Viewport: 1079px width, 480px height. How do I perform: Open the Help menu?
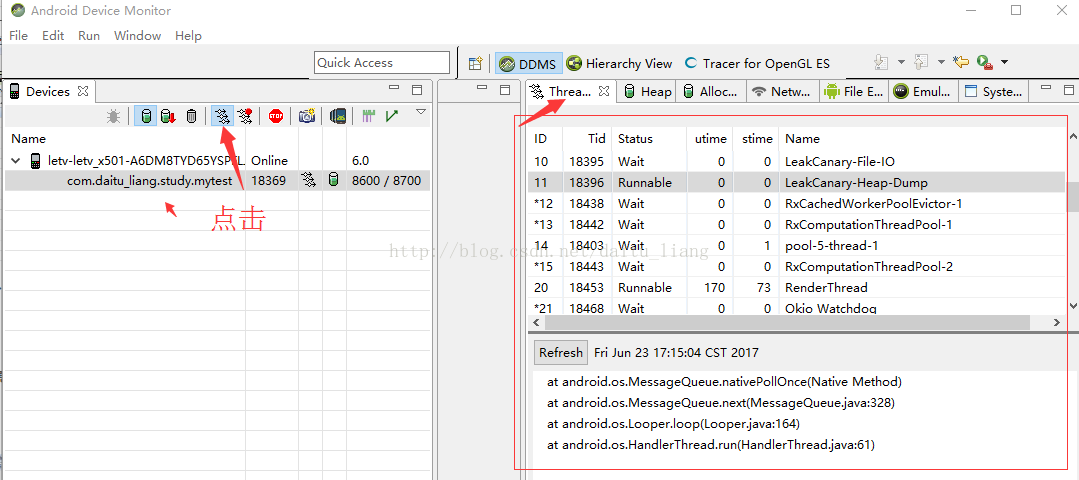pyautogui.click(x=188, y=36)
